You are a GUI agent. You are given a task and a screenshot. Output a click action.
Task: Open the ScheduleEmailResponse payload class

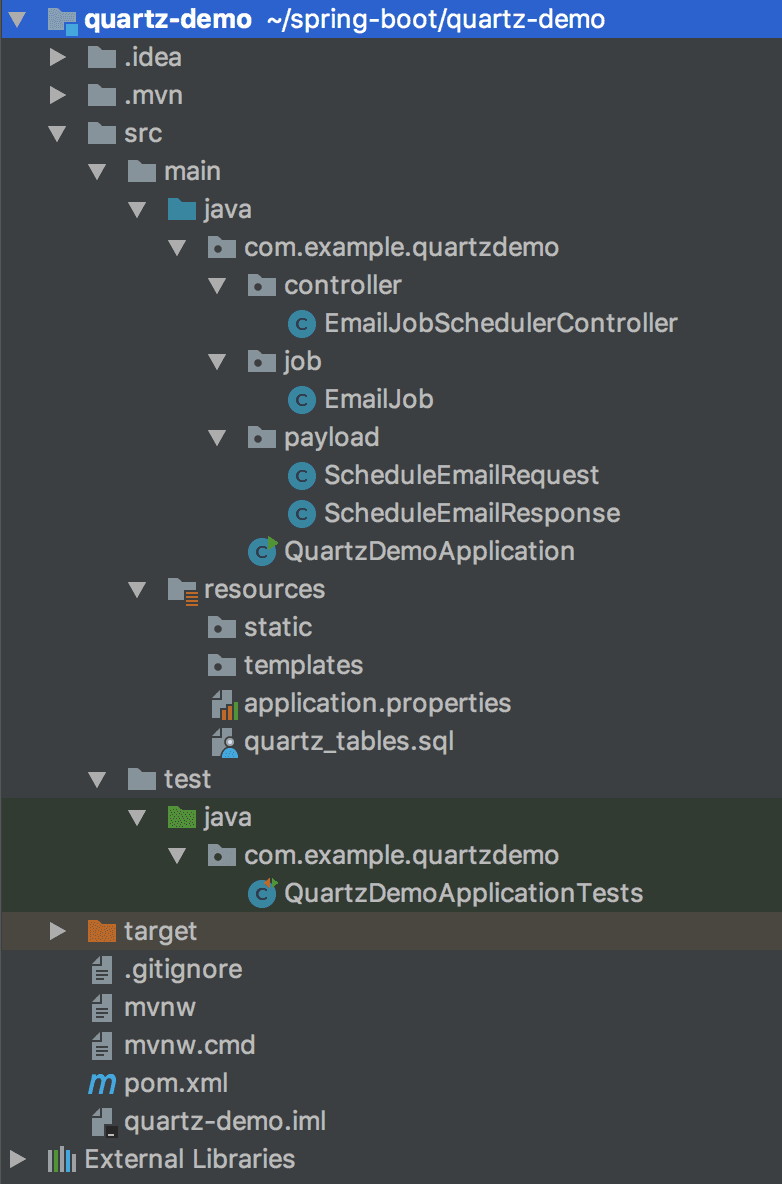pos(301,513)
